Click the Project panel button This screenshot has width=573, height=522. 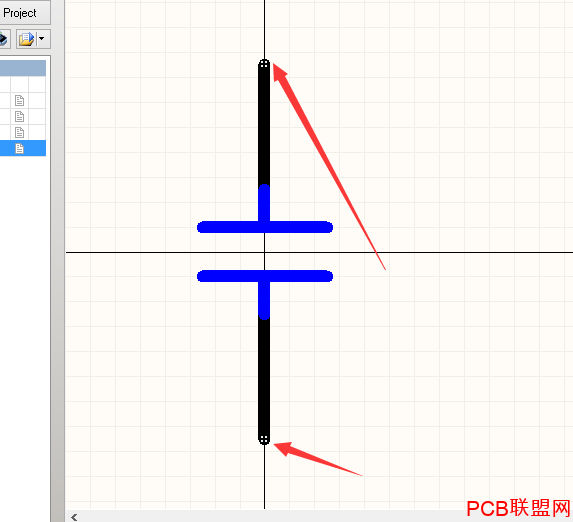point(24,12)
